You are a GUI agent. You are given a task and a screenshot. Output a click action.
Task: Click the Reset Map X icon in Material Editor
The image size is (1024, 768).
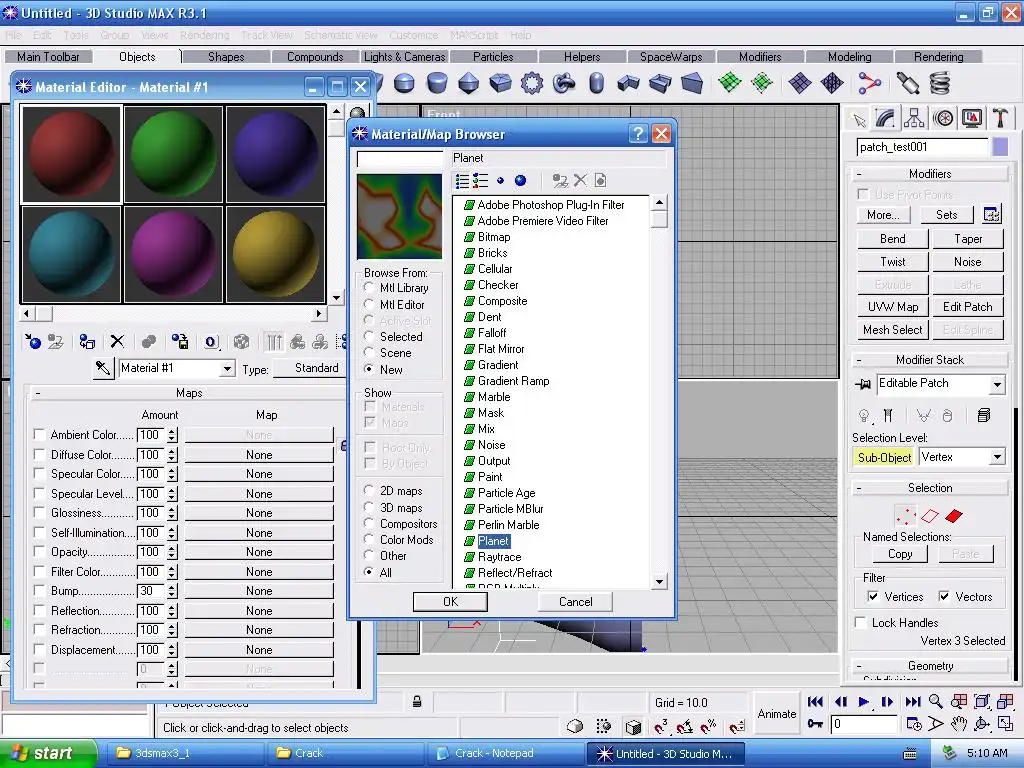(117, 342)
